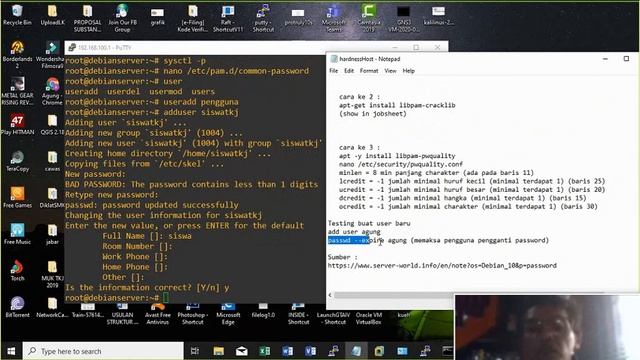Launch Play HITMAN desktop icon
Screen dimensions: 640x360
point(17,124)
